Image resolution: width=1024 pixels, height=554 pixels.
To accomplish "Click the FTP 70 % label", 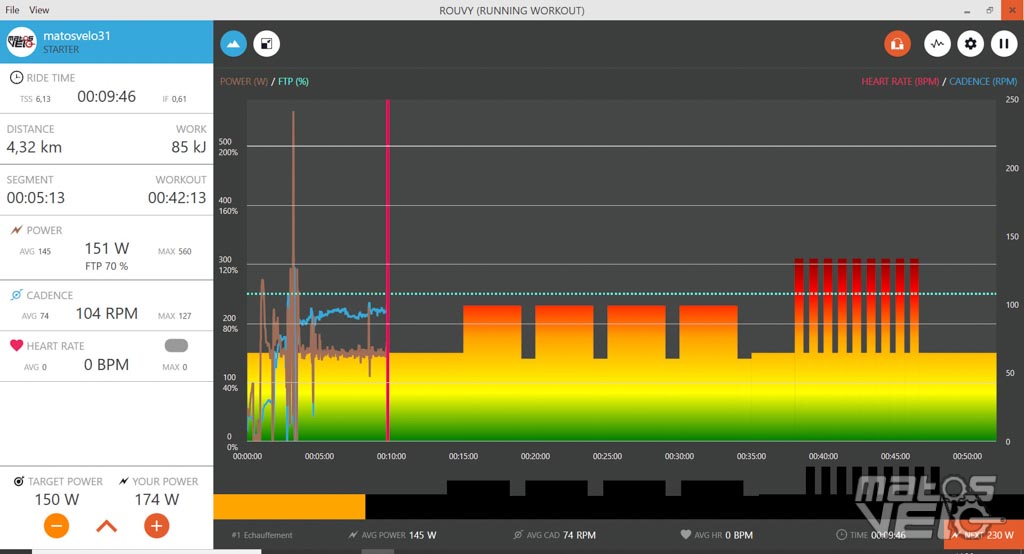I will 106,267.
